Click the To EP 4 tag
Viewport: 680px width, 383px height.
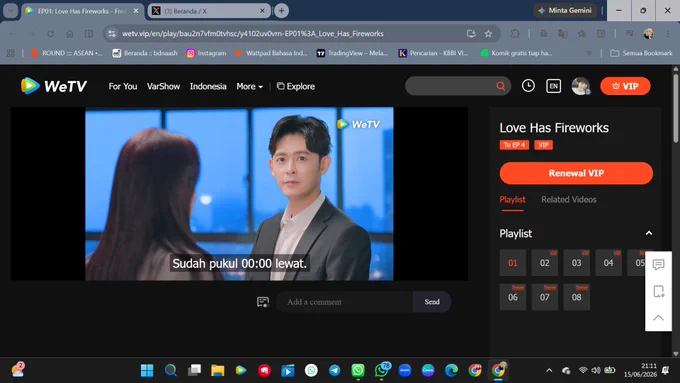(514, 145)
